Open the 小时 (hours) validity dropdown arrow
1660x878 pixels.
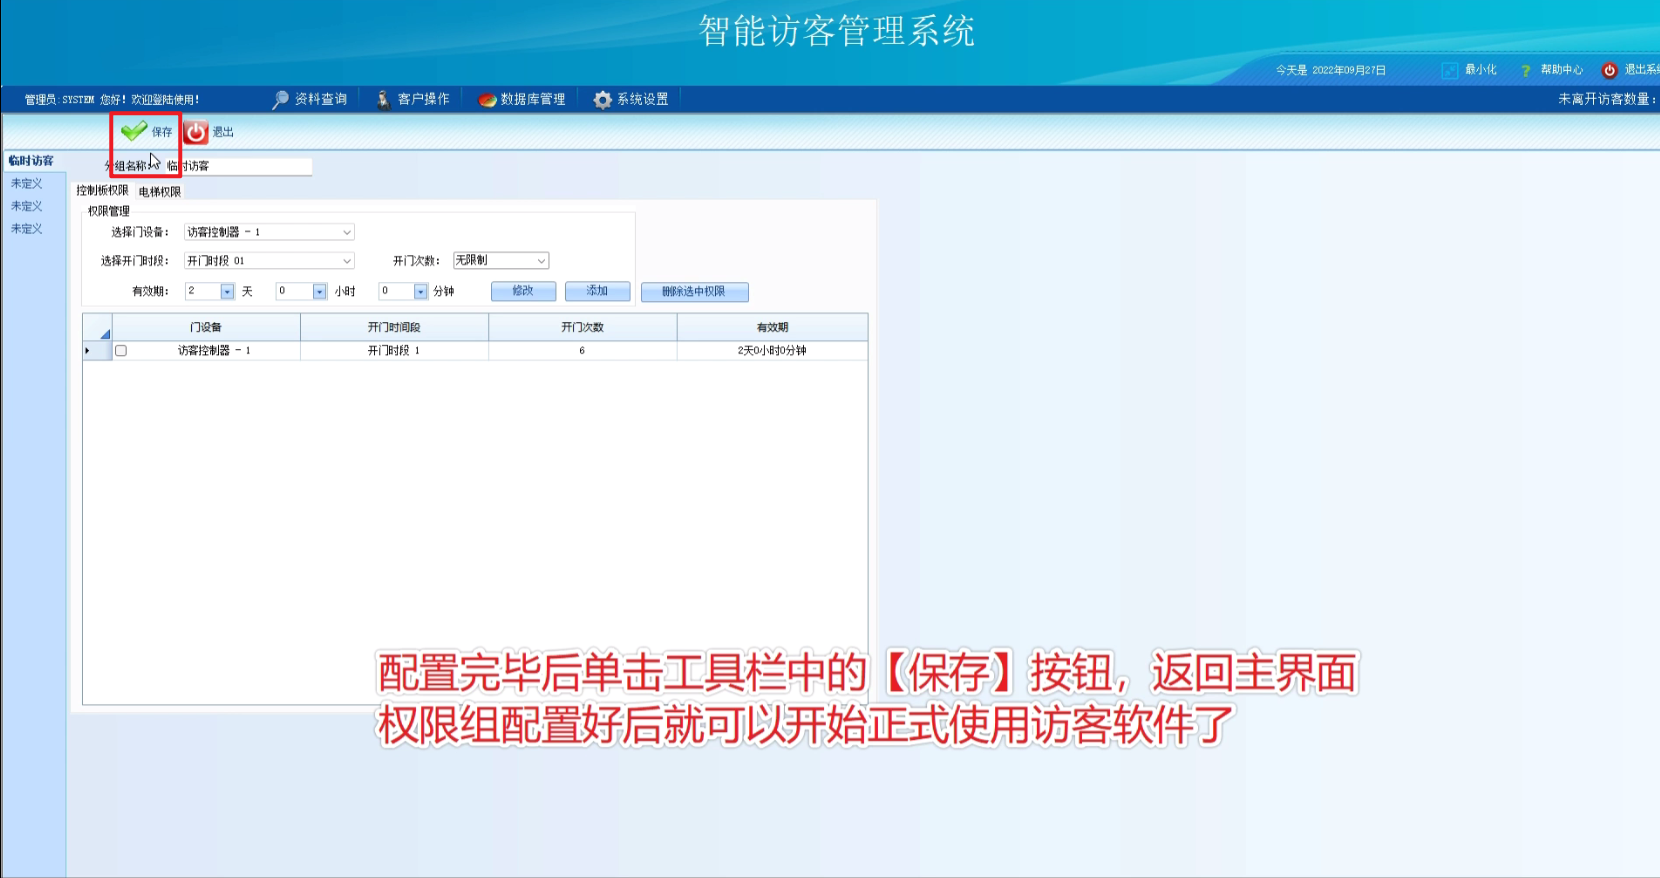click(319, 292)
